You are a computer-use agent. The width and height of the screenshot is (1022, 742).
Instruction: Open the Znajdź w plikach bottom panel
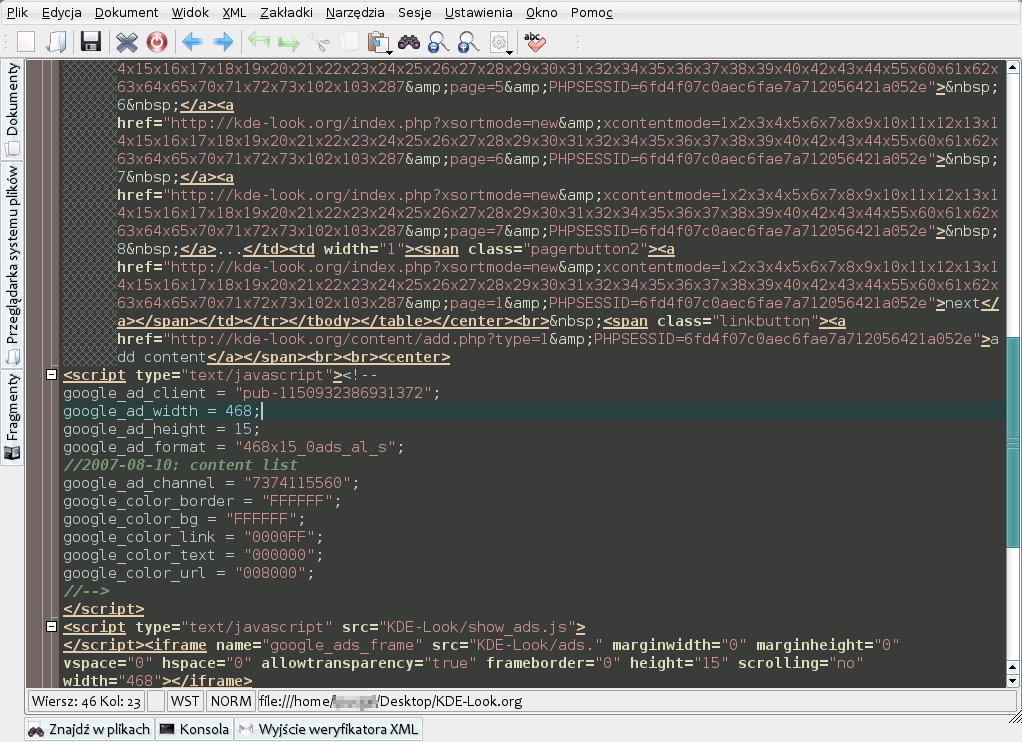[x=89, y=729]
